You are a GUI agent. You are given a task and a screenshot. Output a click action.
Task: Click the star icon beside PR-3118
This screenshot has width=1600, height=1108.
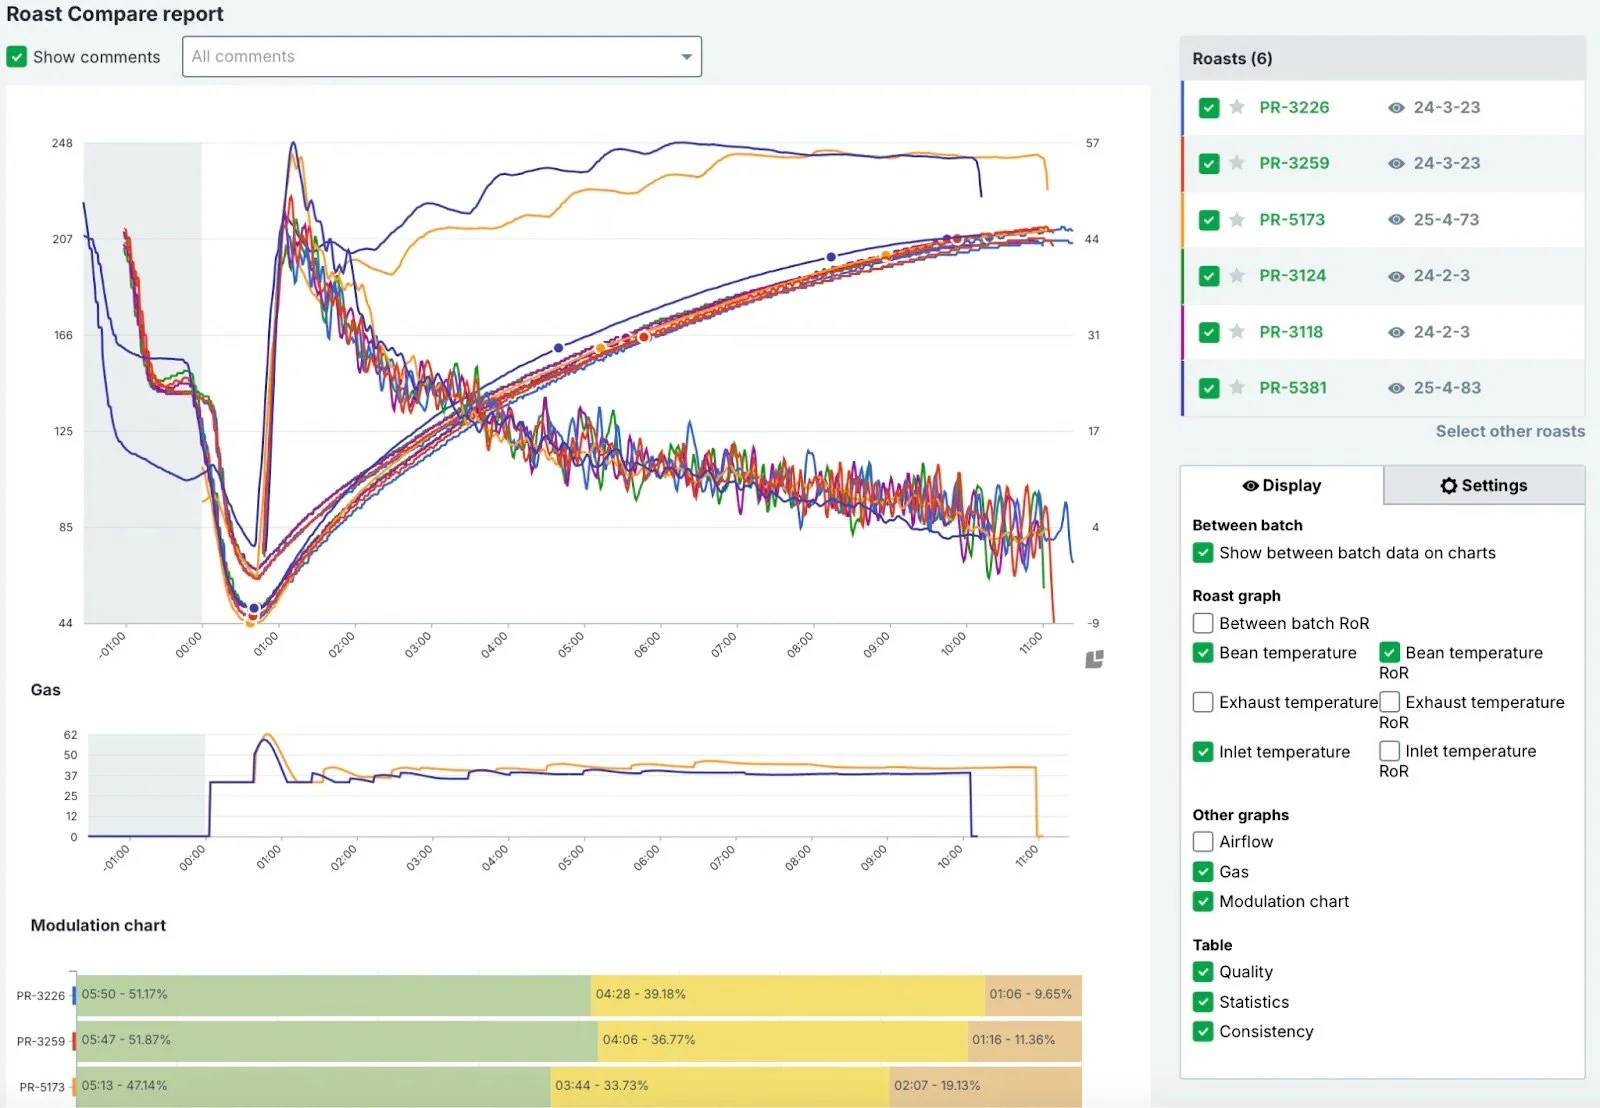coord(1237,331)
